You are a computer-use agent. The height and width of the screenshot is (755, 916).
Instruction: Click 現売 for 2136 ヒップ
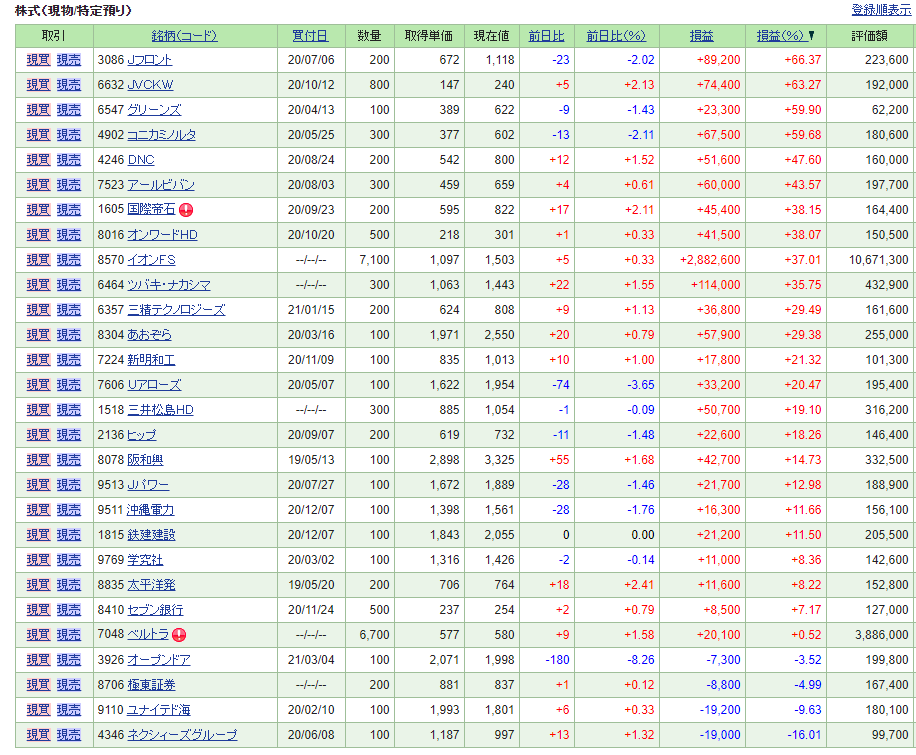point(68,435)
